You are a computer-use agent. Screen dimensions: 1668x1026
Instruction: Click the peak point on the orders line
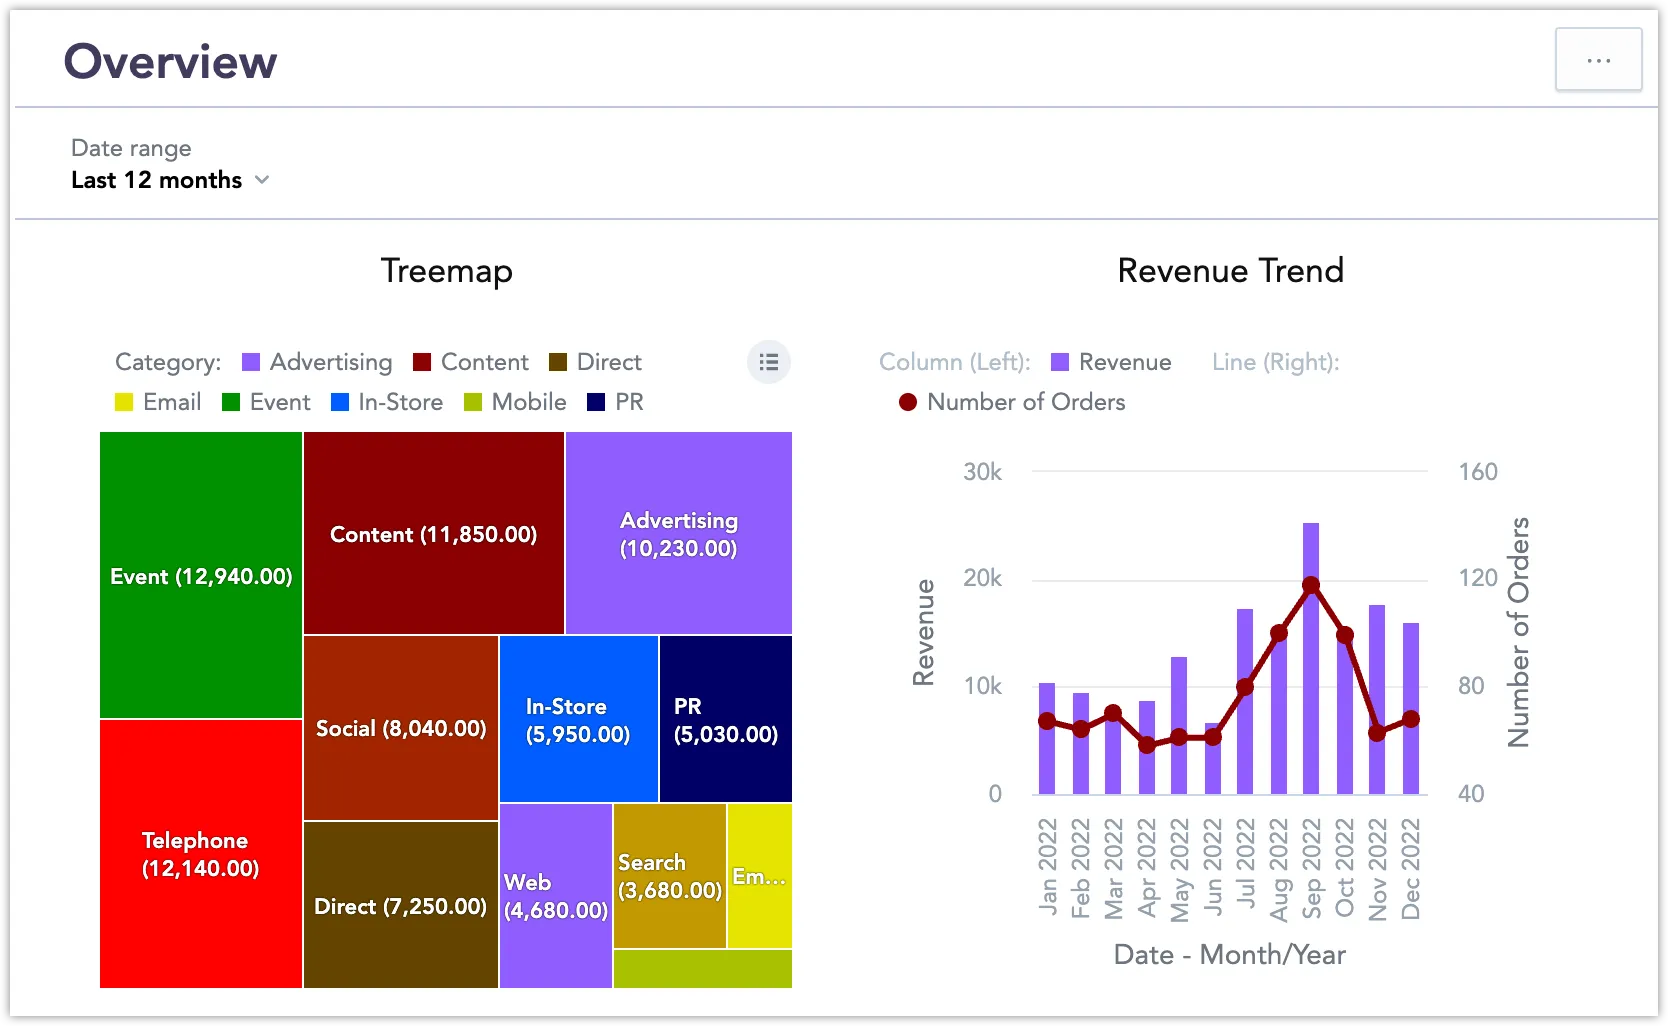click(x=1310, y=585)
